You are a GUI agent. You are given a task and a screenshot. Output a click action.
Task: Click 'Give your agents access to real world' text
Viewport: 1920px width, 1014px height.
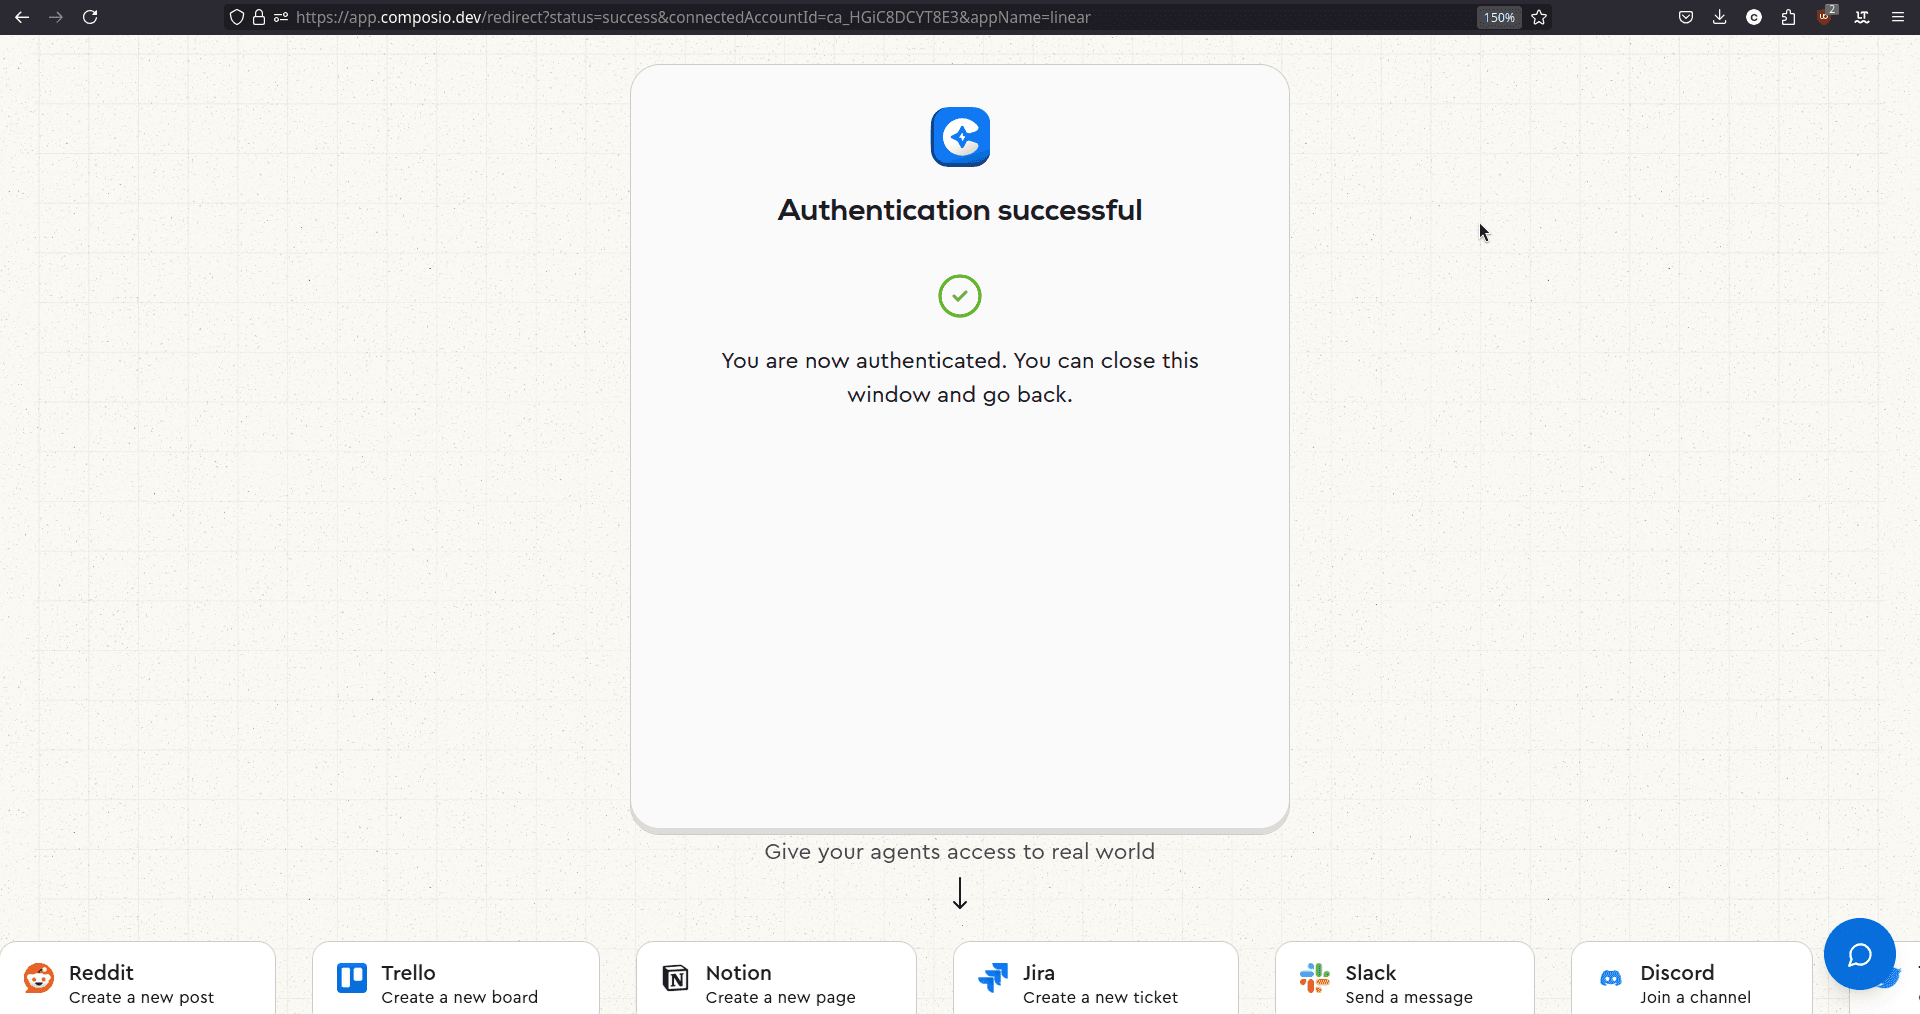(x=960, y=852)
